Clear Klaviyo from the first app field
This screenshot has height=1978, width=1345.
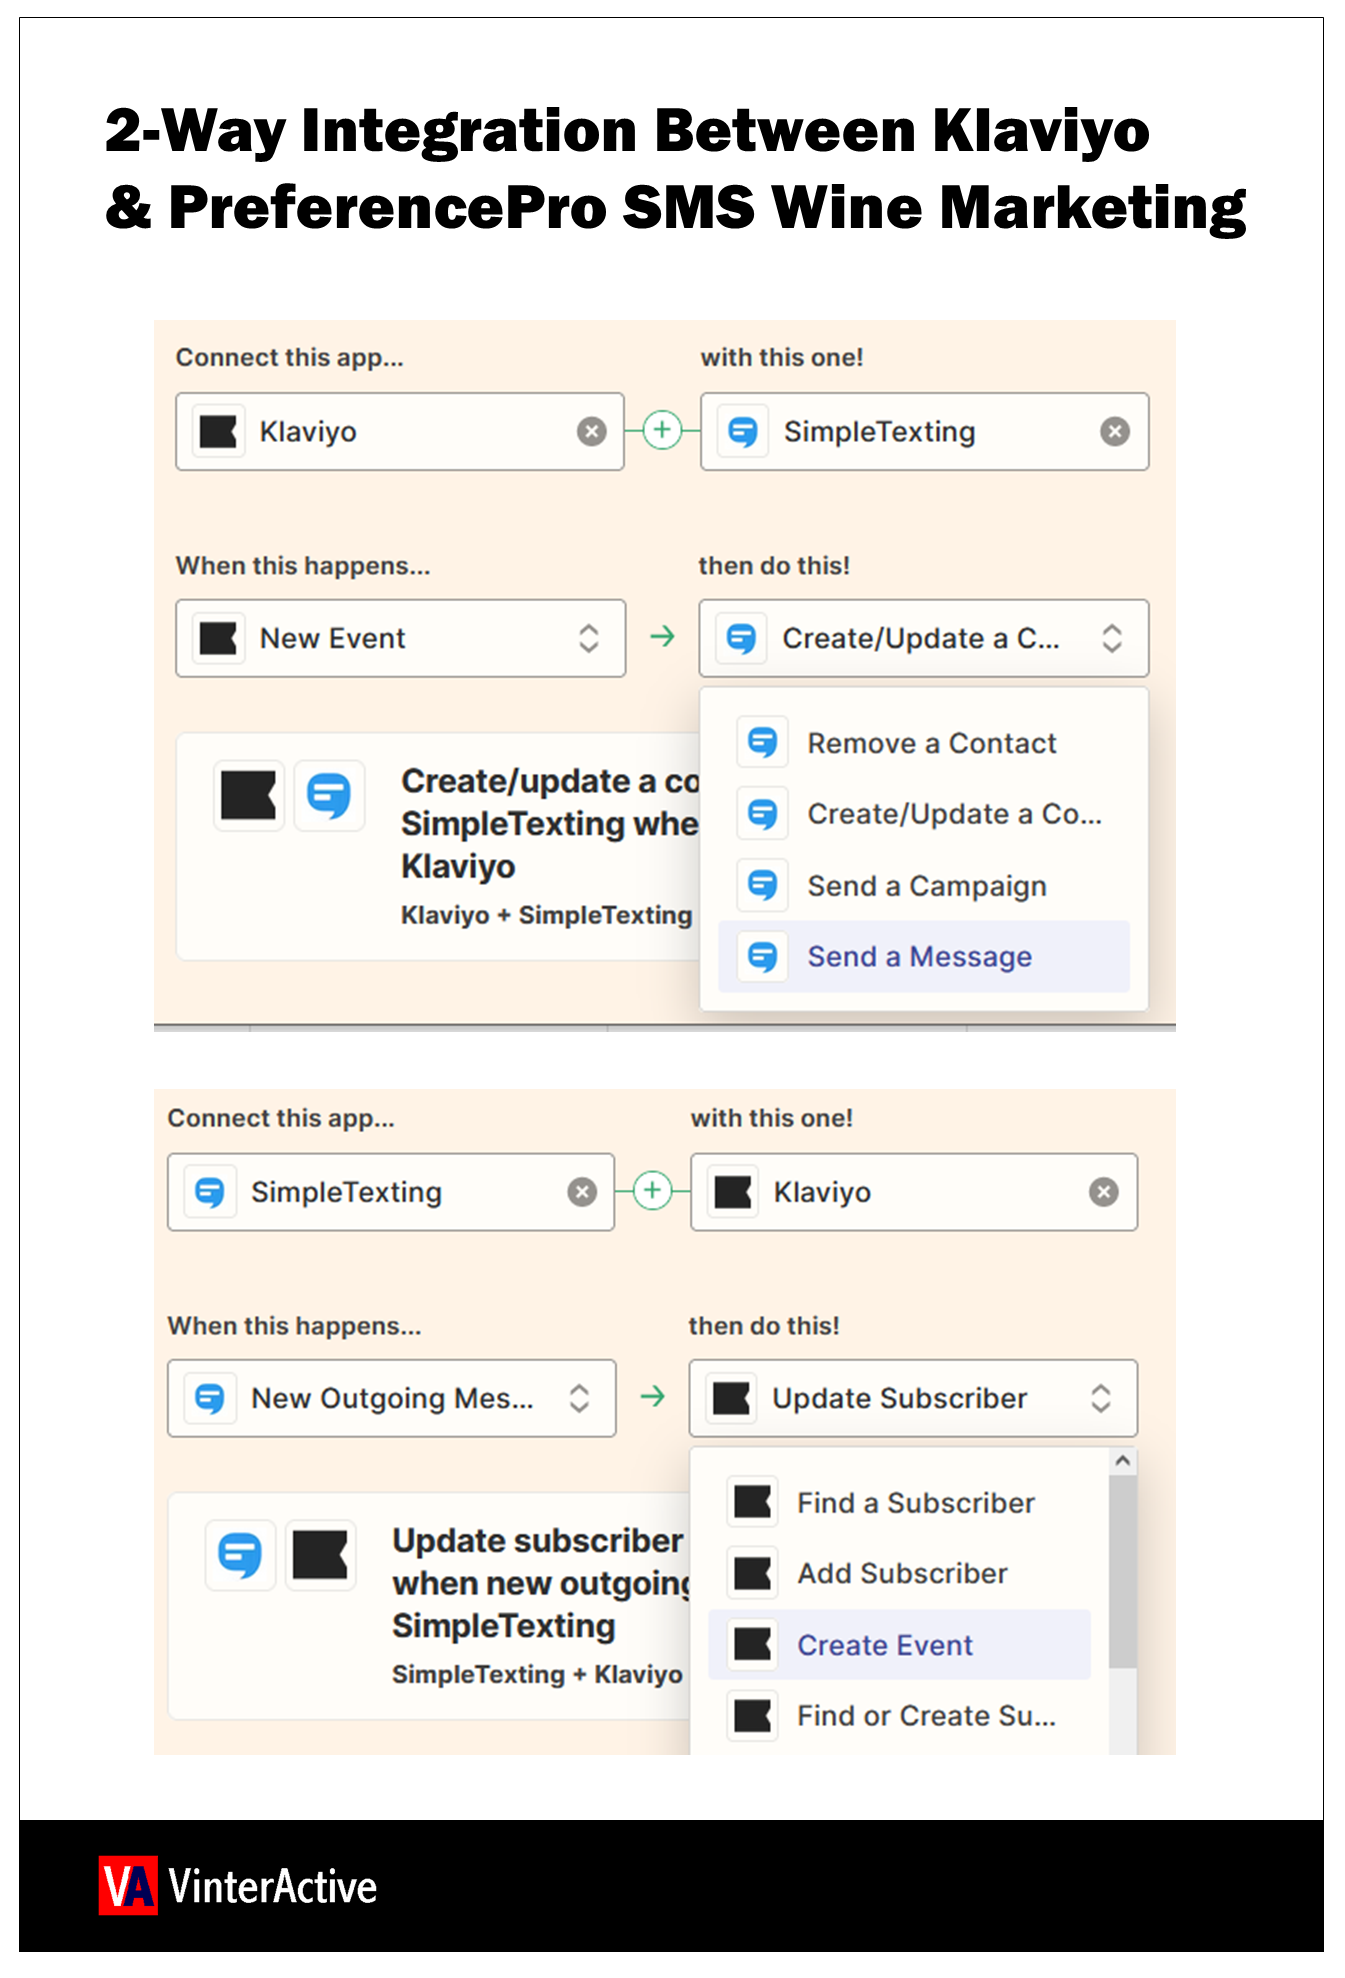[x=591, y=431]
